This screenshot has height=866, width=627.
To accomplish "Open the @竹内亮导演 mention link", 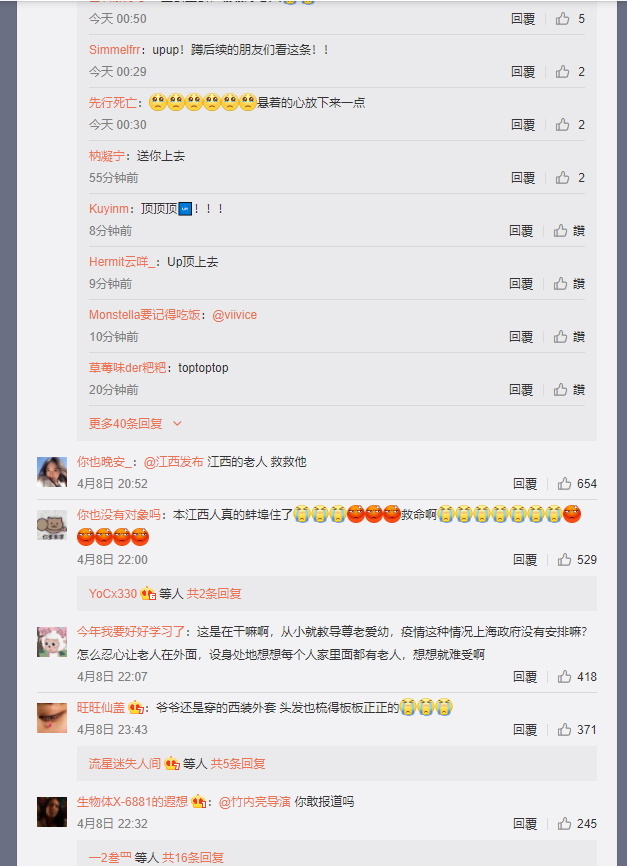I will pyautogui.click(x=255, y=802).
